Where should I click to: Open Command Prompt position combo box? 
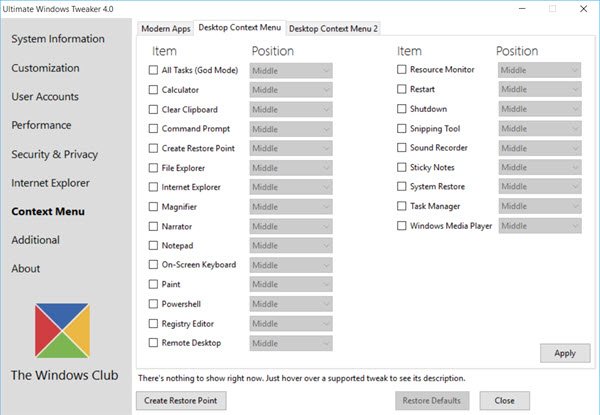291,129
